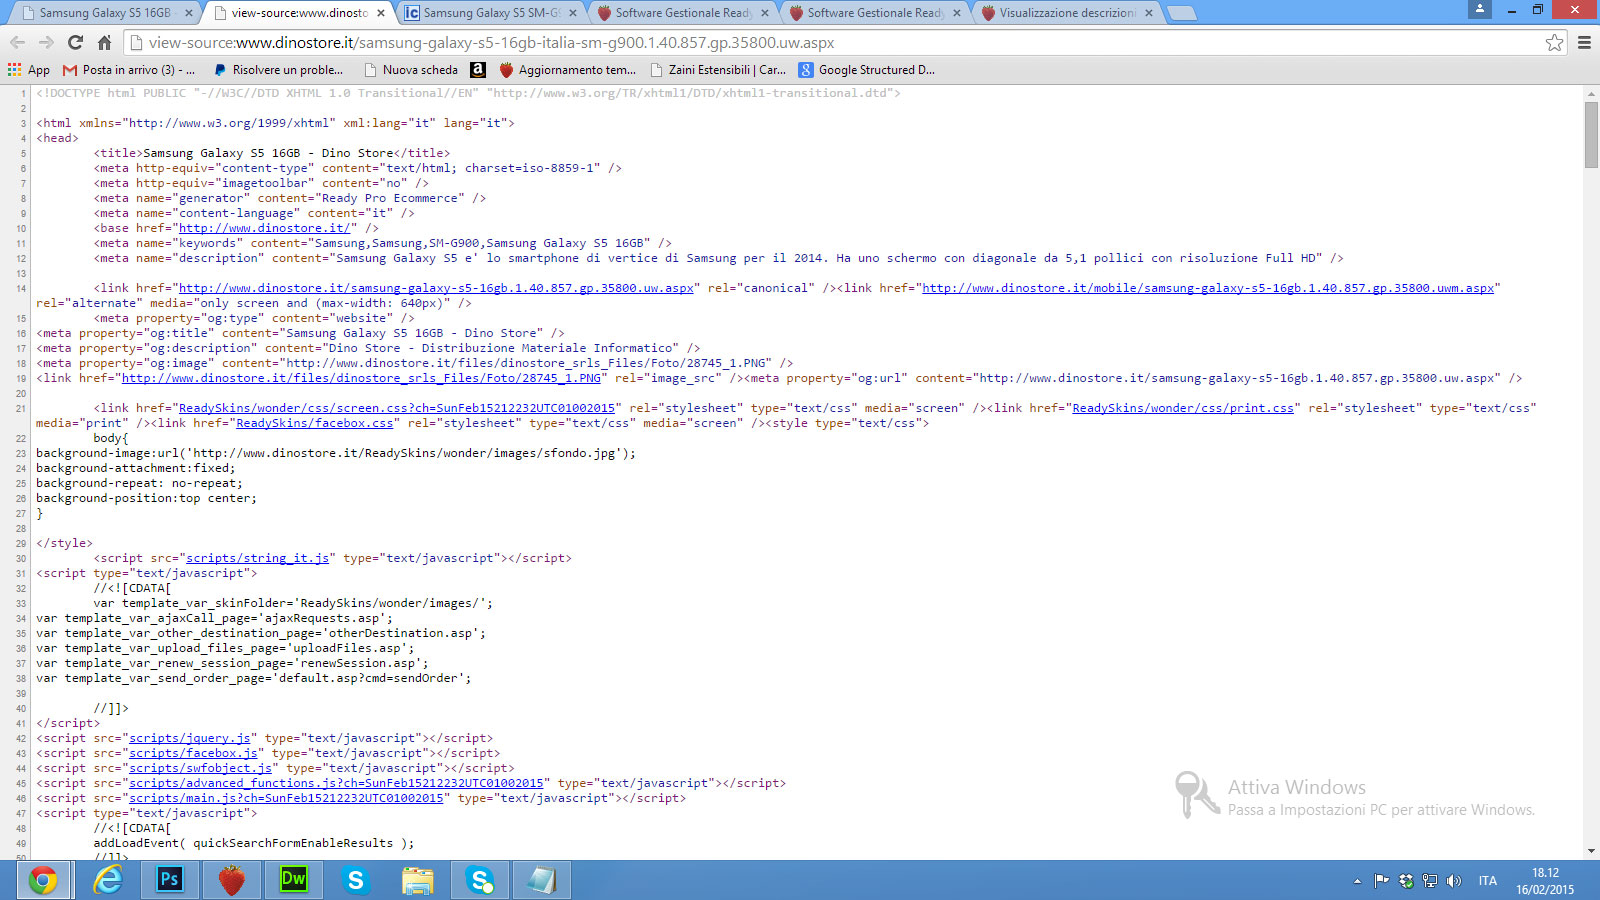The width and height of the screenshot is (1600, 900).
Task: Open the scripts/advanced_functions.js link
Action: (x=336, y=783)
